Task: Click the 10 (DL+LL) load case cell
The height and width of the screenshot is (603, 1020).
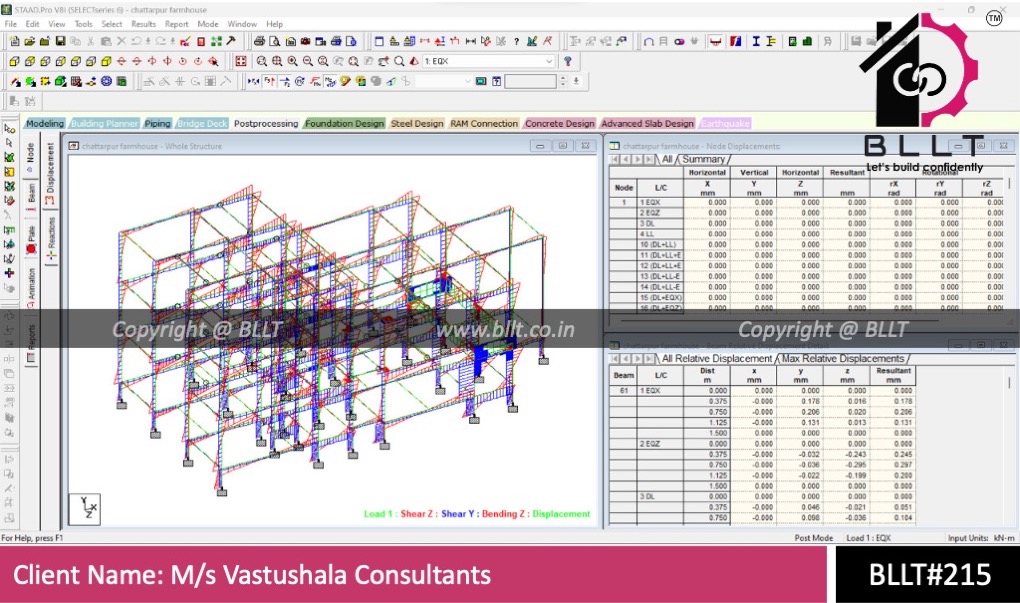Action: pyautogui.click(x=660, y=245)
